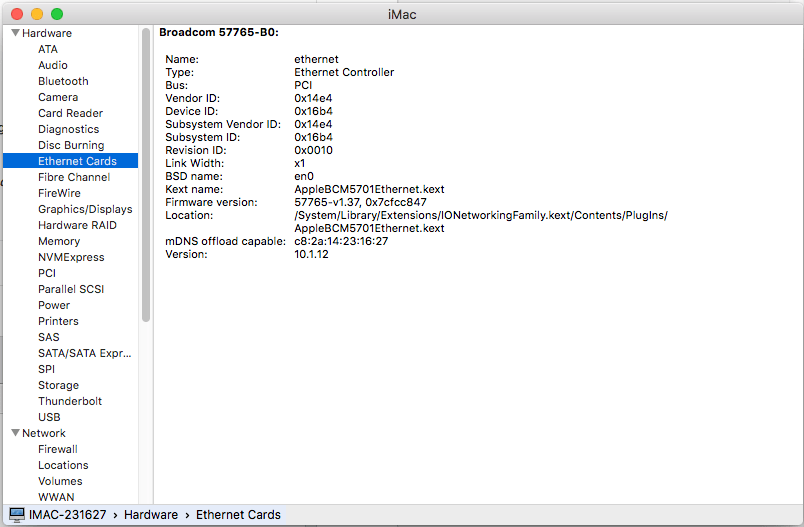Select ATA in the sidebar
Screen dimensions: 804x527
click(x=48, y=49)
